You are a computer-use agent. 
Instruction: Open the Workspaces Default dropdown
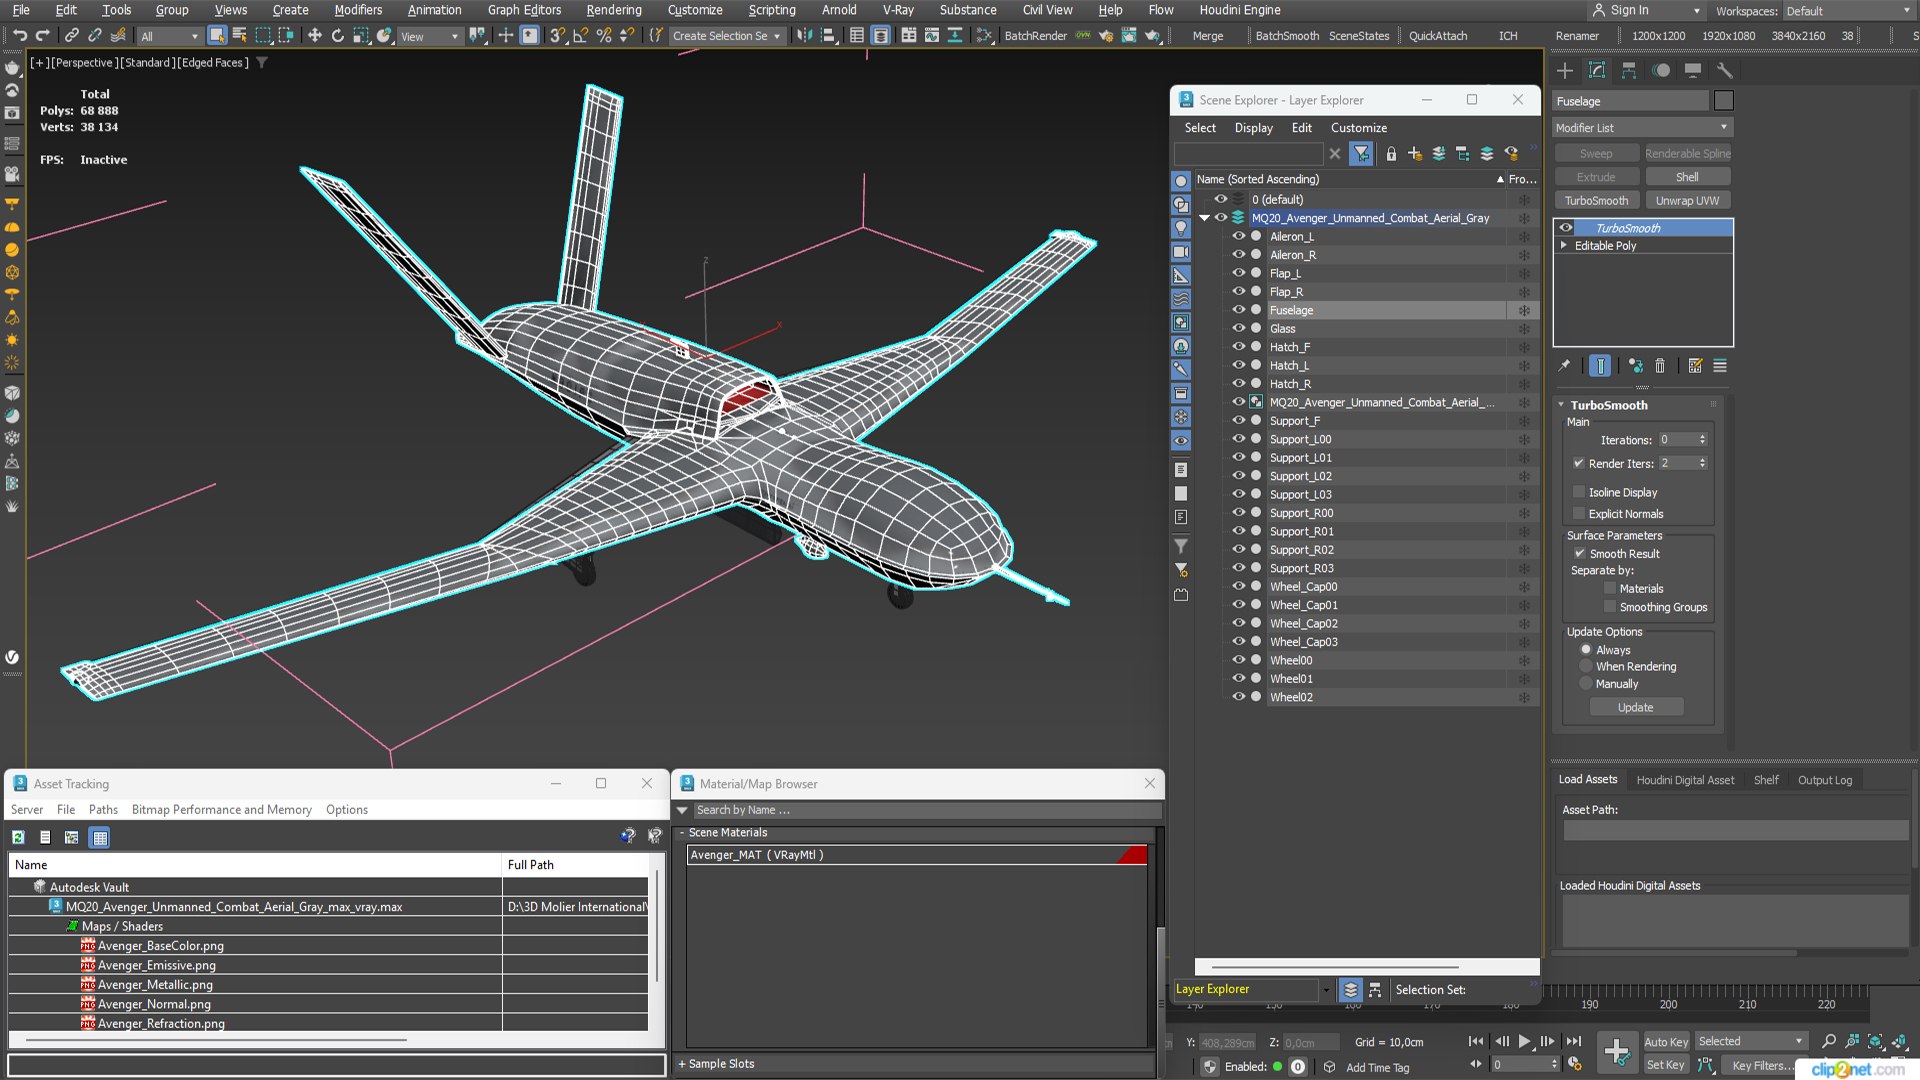(x=1849, y=11)
